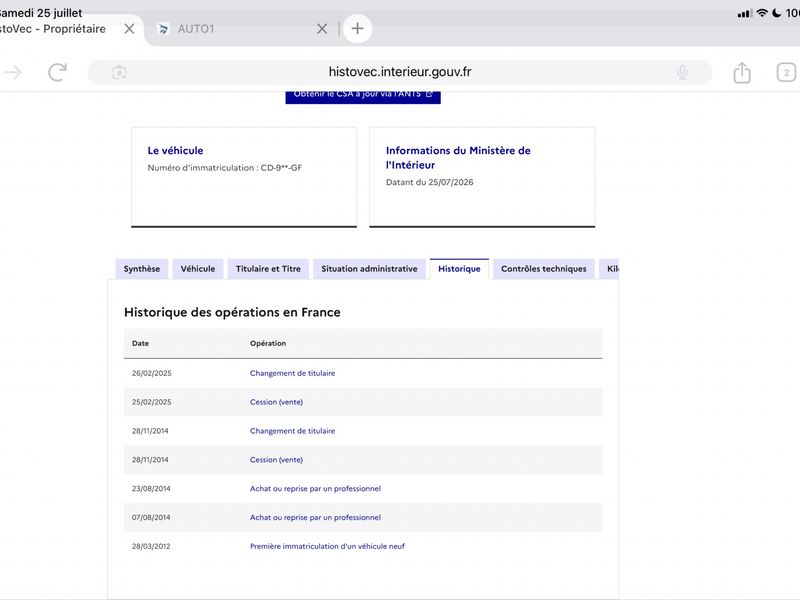
Task: Open the Contrôles techniques tab
Action: click(544, 269)
